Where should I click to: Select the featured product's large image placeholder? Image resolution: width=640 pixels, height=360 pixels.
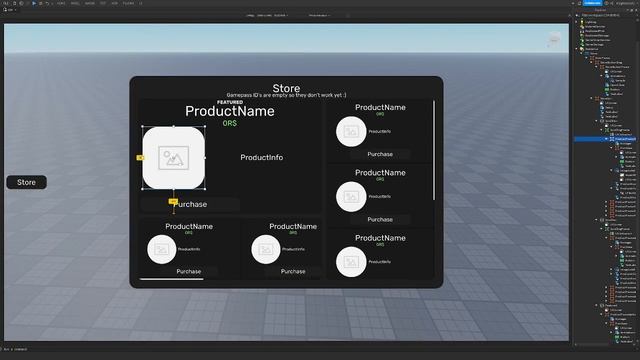[x=173, y=158]
